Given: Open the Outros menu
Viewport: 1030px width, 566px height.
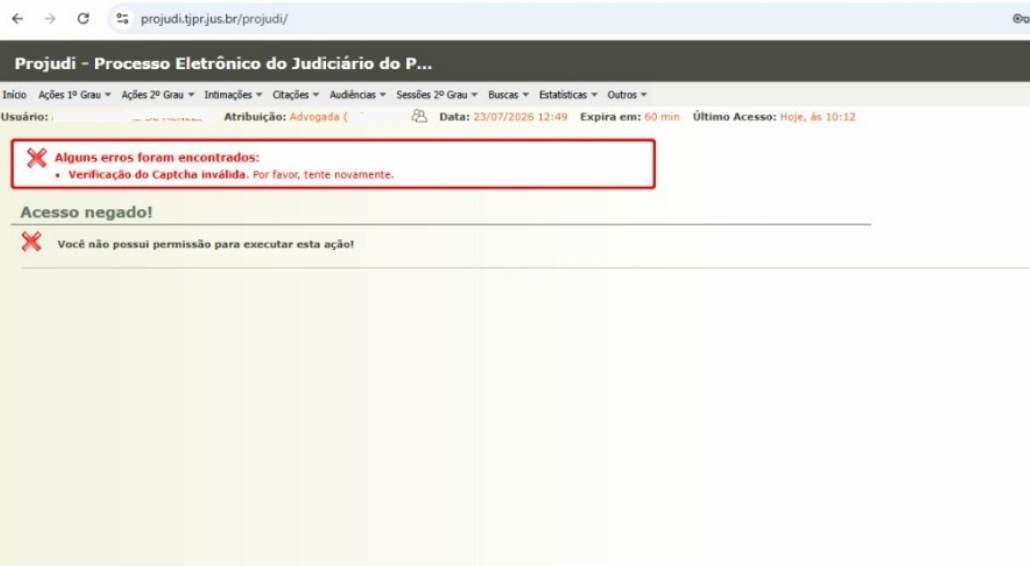Looking at the screenshot, I should pyautogui.click(x=627, y=95).
